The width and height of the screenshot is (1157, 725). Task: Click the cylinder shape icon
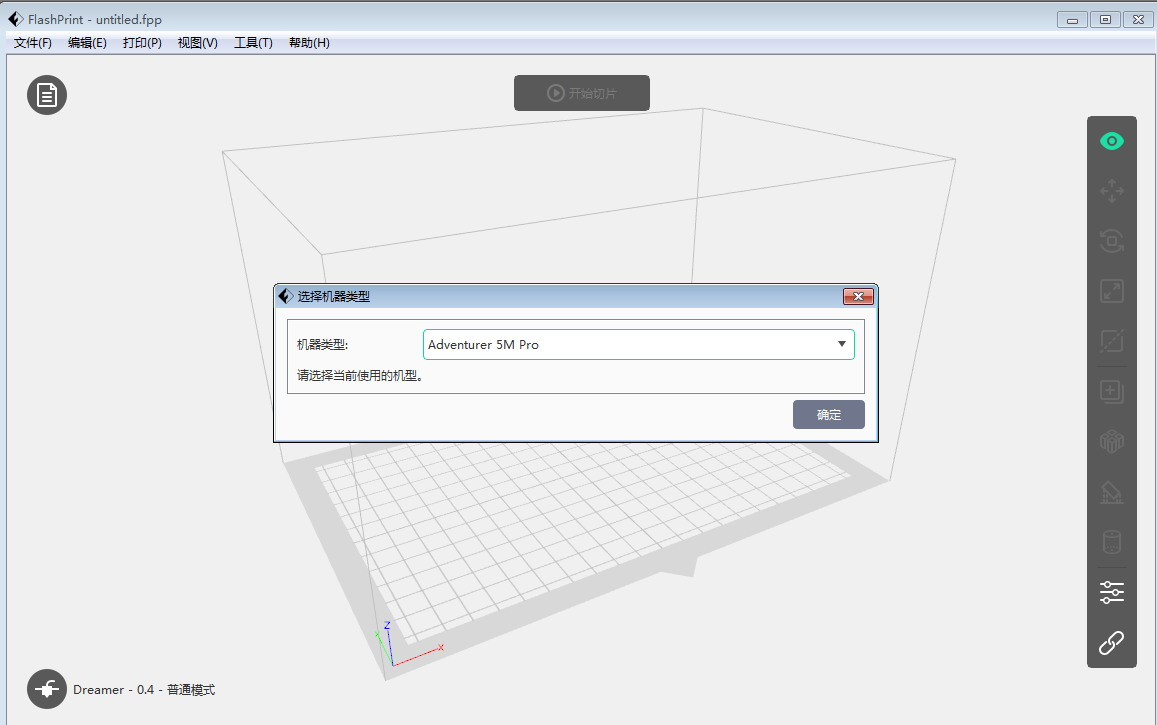1111,542
